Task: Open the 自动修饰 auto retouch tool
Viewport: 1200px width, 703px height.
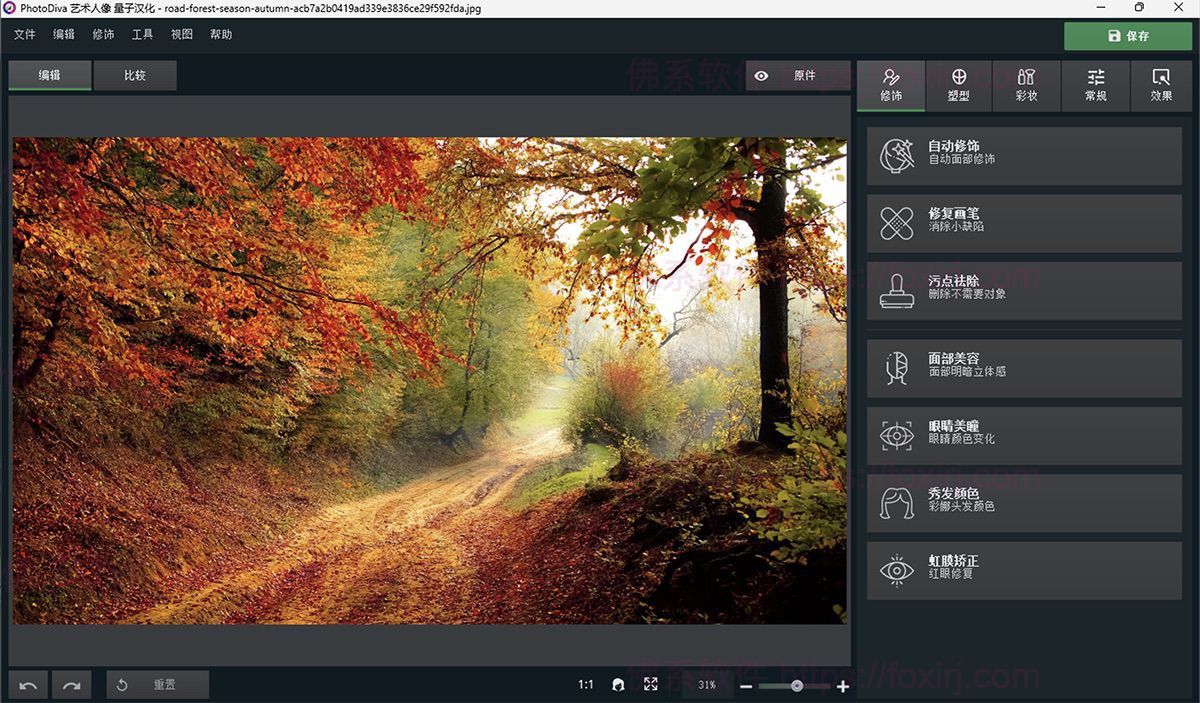Action: (1024, 156)
